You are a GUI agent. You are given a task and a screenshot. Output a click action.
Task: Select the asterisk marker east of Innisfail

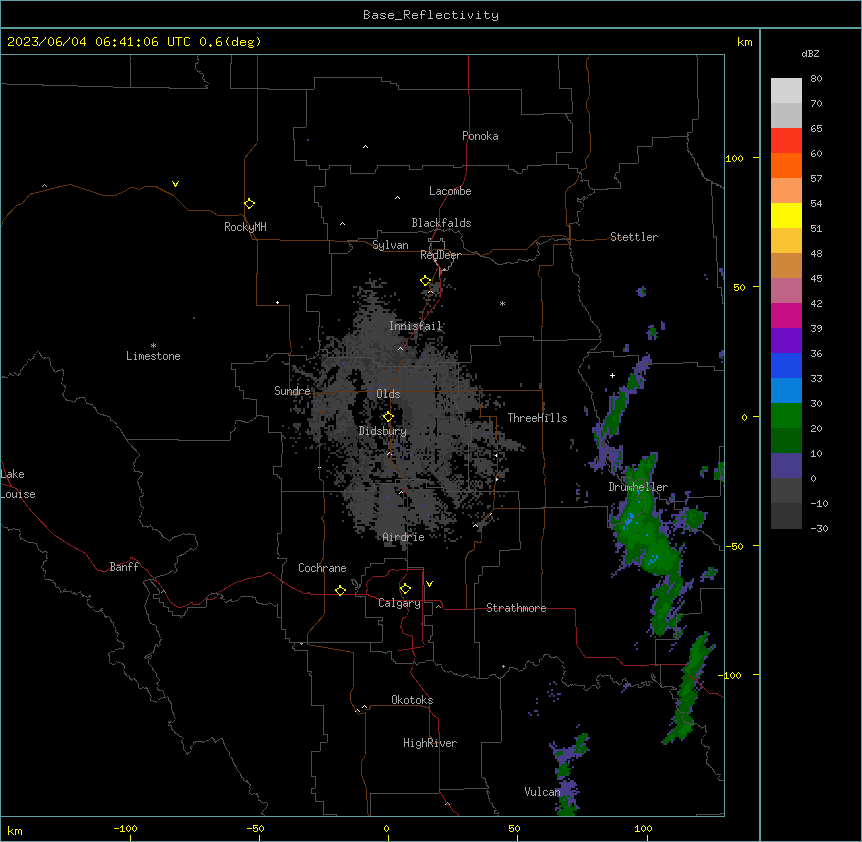[x=502, y=303]
